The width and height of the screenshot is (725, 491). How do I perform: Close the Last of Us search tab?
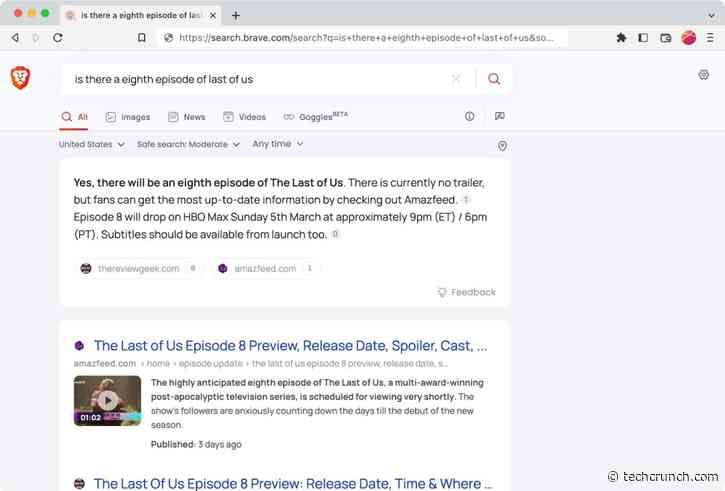(x=213, y=15)
